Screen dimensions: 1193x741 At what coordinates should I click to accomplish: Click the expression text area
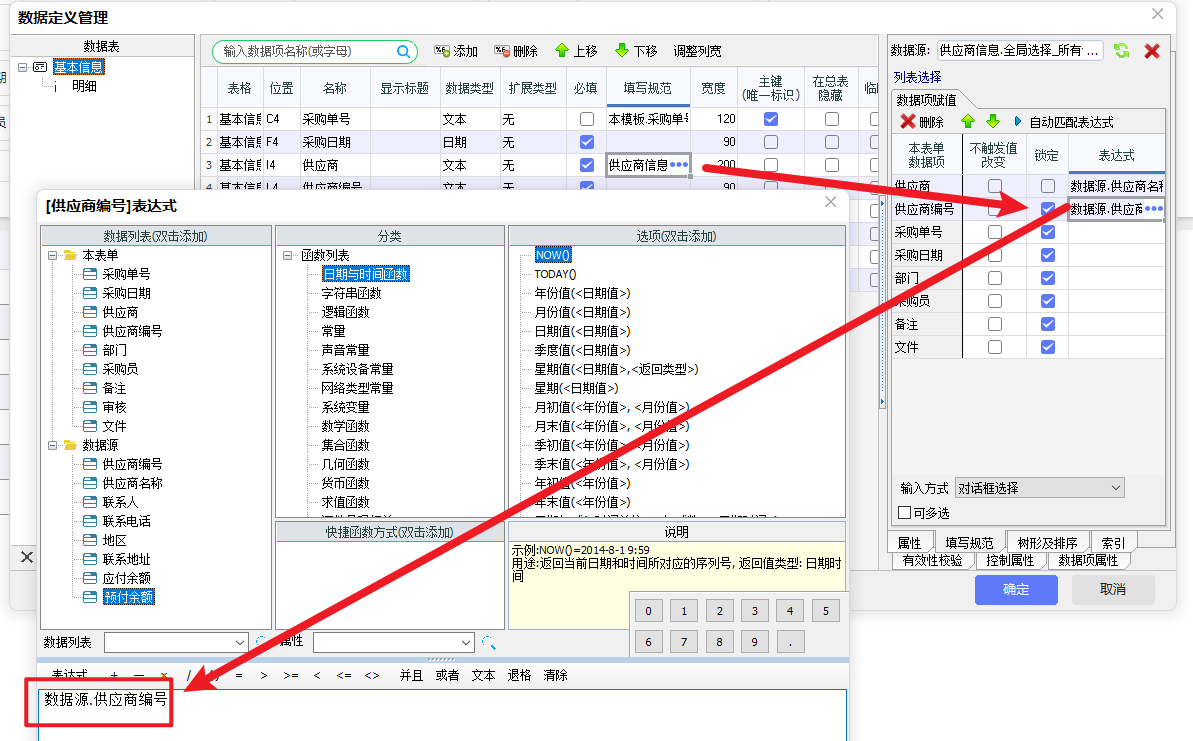(442, 714)
